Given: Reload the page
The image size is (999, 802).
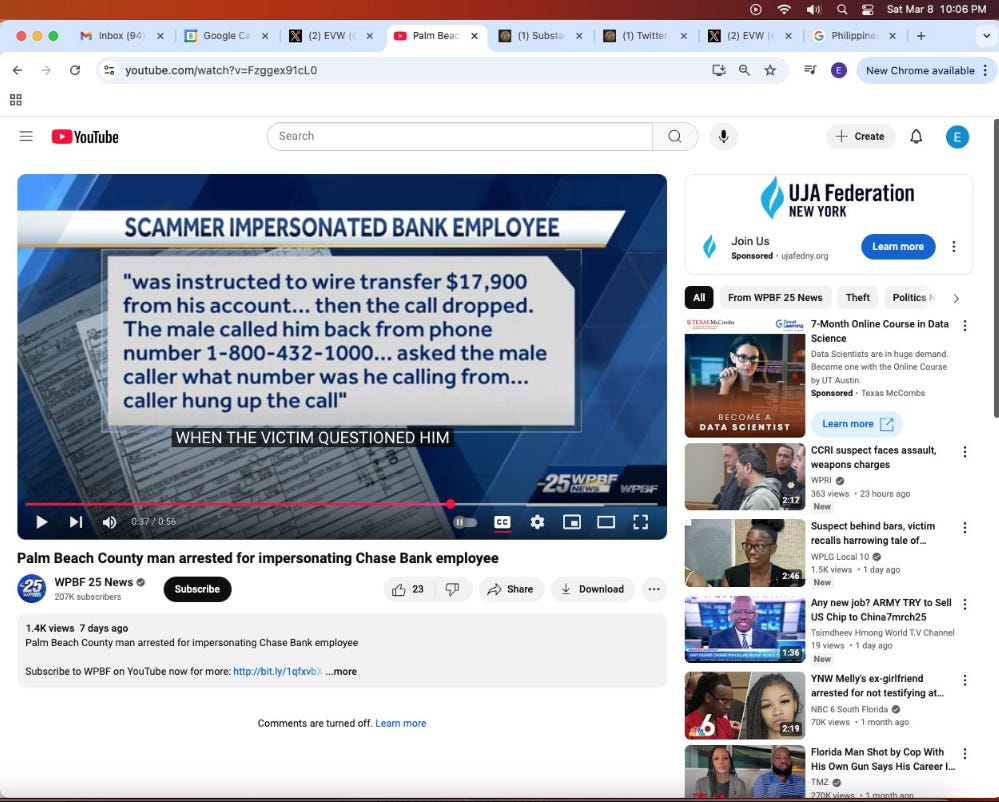Looking at the screenshot, I should pos(75,70).
